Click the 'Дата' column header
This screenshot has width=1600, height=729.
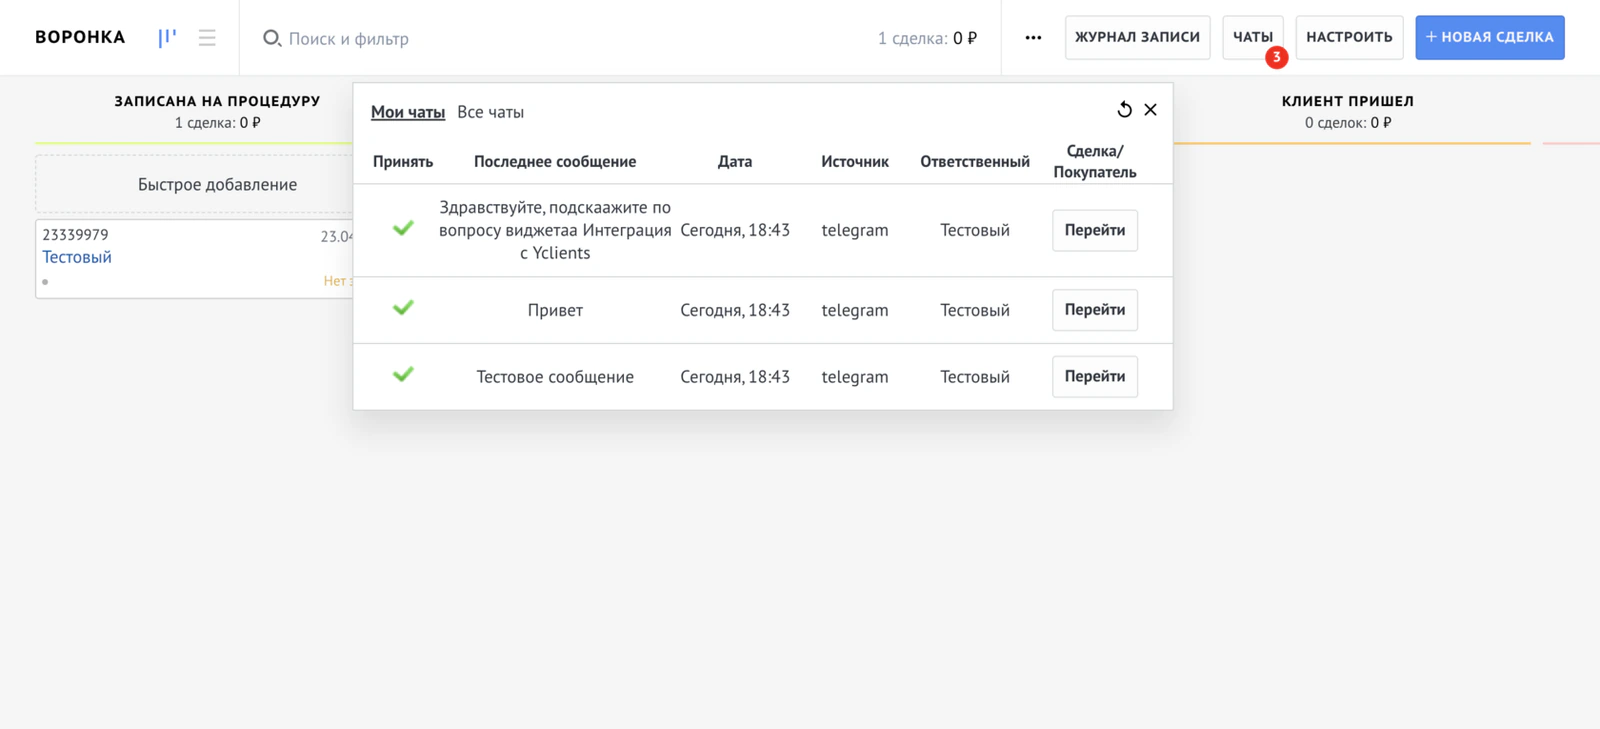pos(735,161)
